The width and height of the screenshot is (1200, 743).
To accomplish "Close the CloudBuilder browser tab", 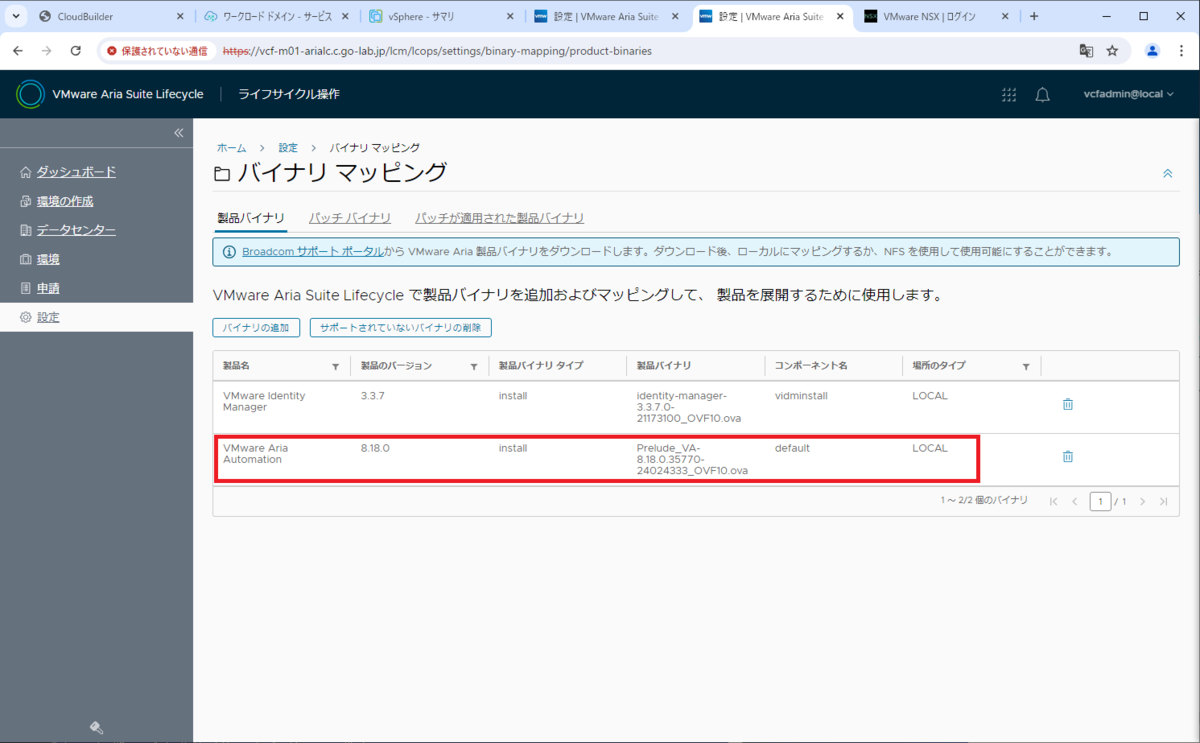I will pyautogui.click(x=180, y=16).
